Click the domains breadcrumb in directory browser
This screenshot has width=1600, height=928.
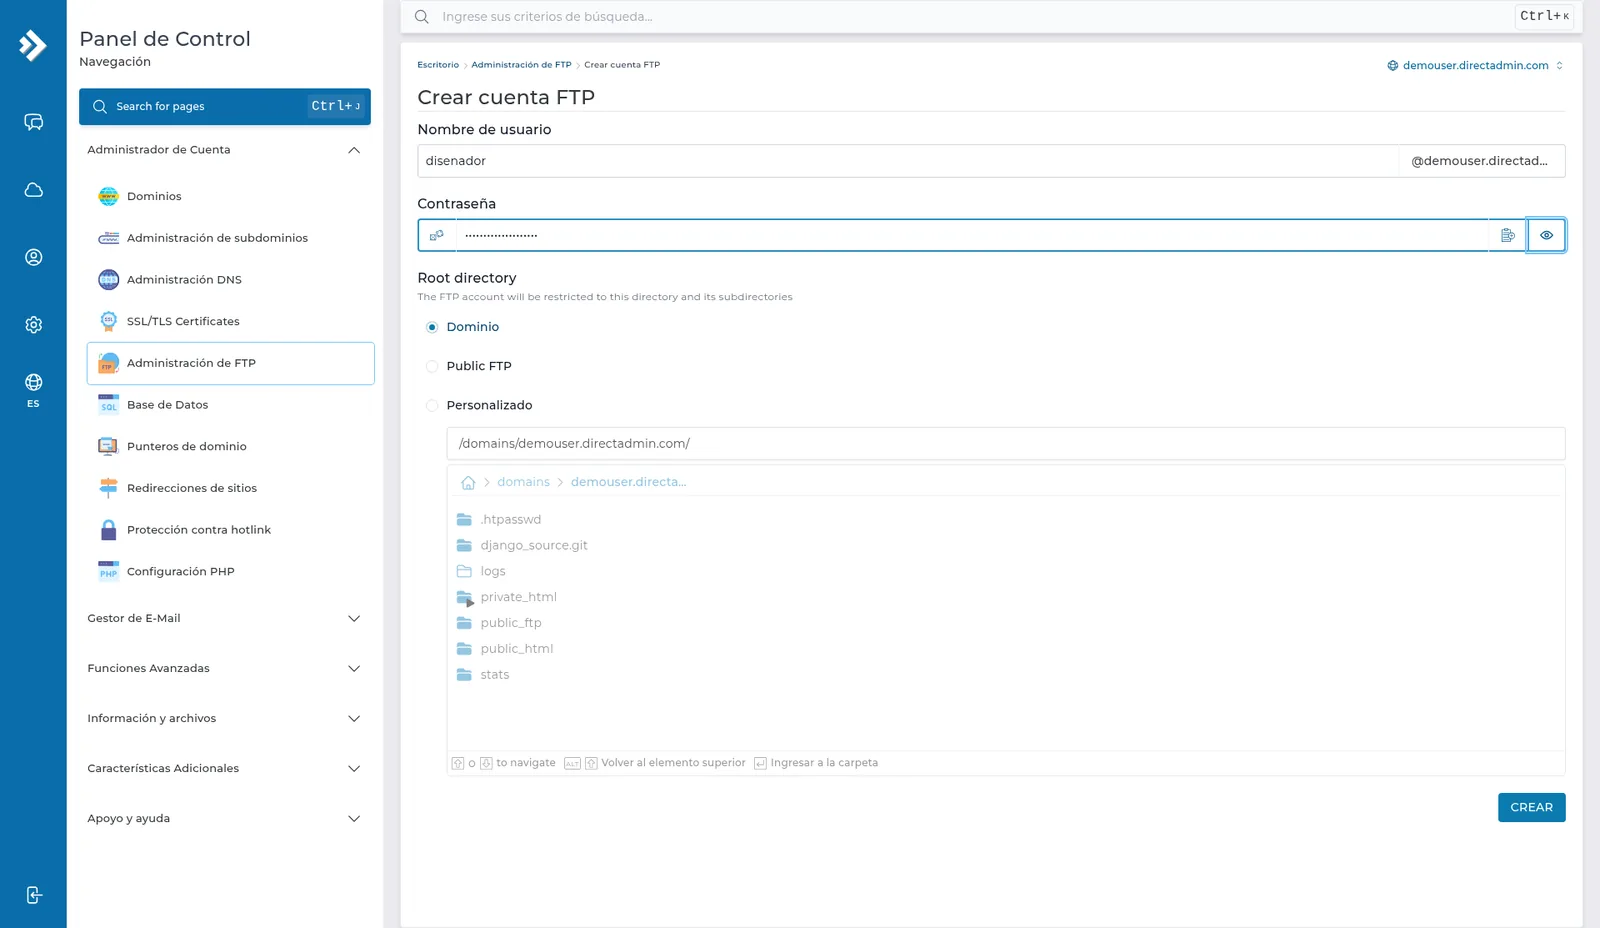tap(523, 482)
